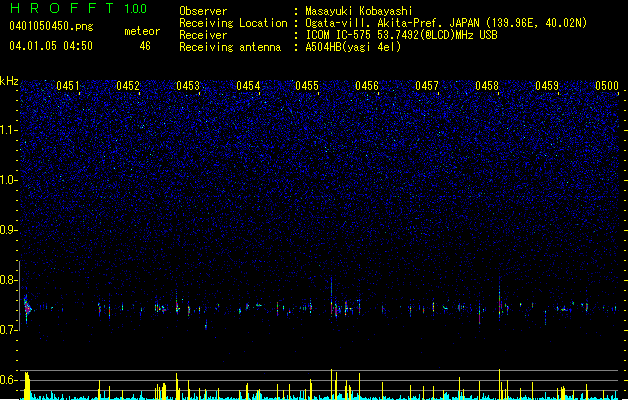Viewport: 629px width, 400px height.
Task: Click the 0.7 kHz axis label
Action: tap(9, 330)
